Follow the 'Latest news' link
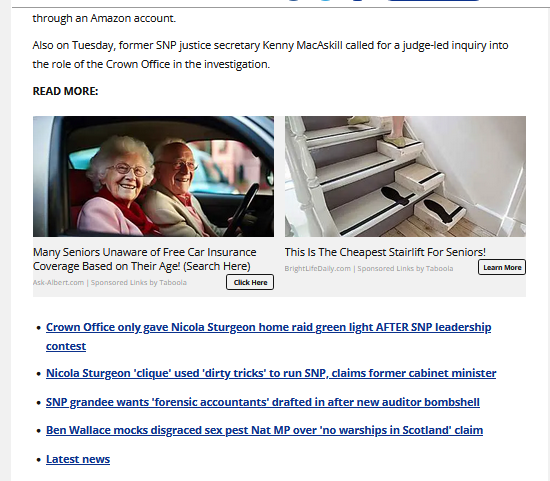This screenshot has width=550, height=481. (78, 459)
